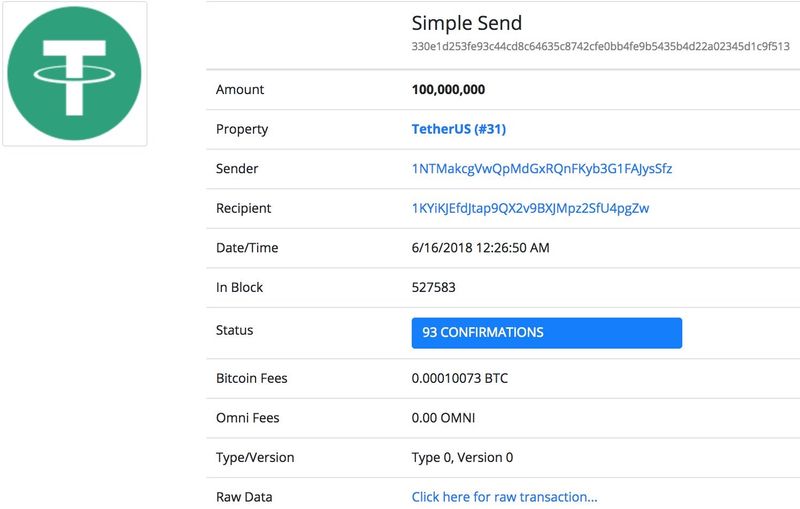
Task: Click the Recipient row label
Action: 243,208
